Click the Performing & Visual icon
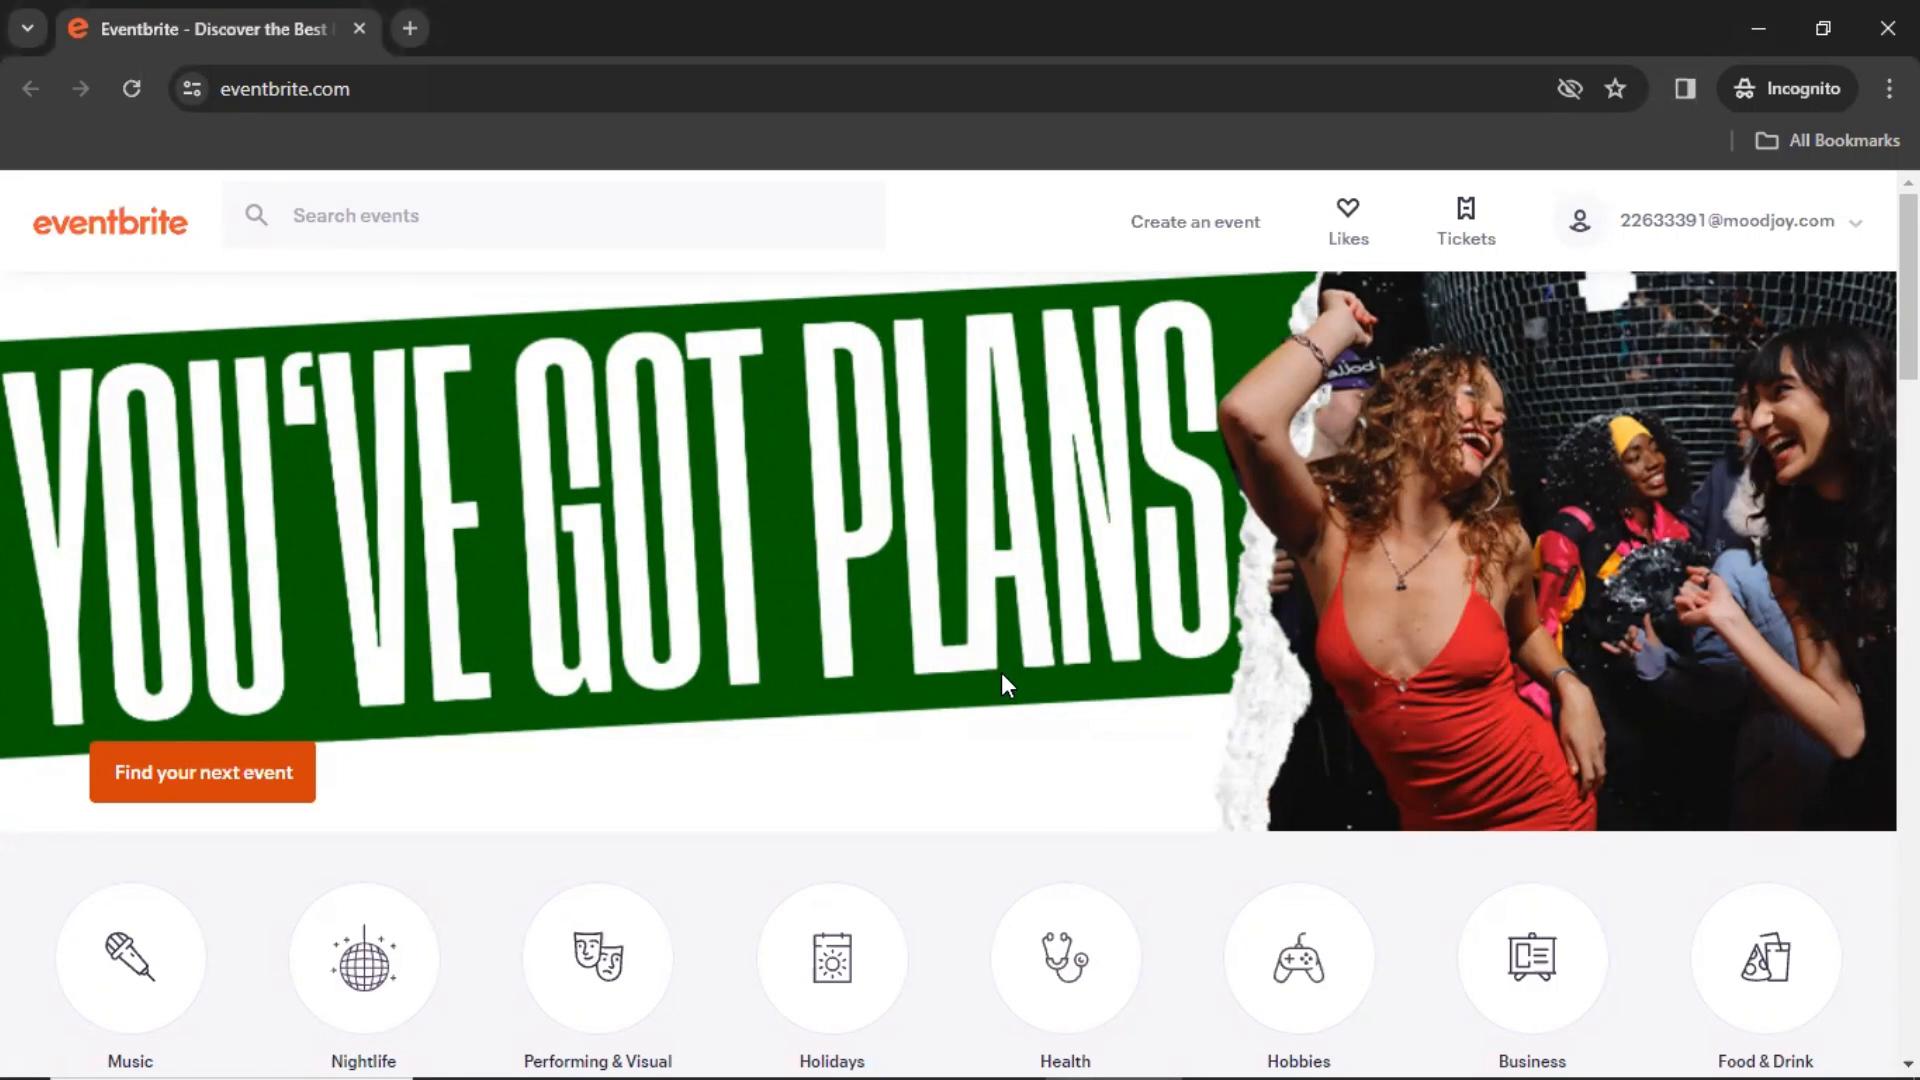Screen dimensions: 1920x1080 597,957
